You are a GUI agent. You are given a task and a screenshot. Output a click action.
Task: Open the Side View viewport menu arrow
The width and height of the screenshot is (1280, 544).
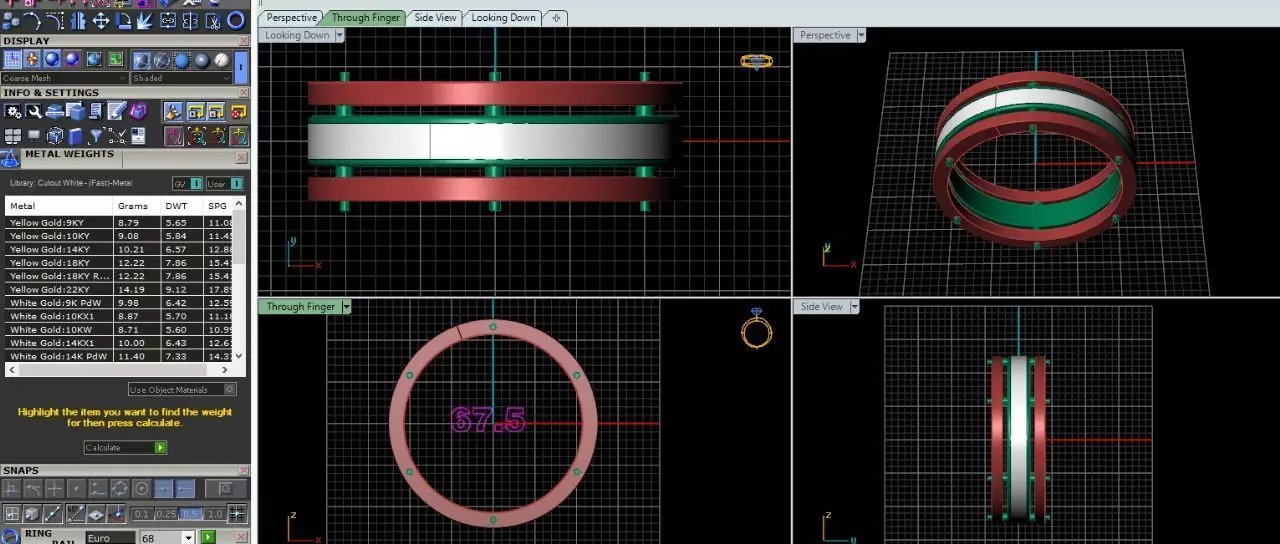[853, 307]
